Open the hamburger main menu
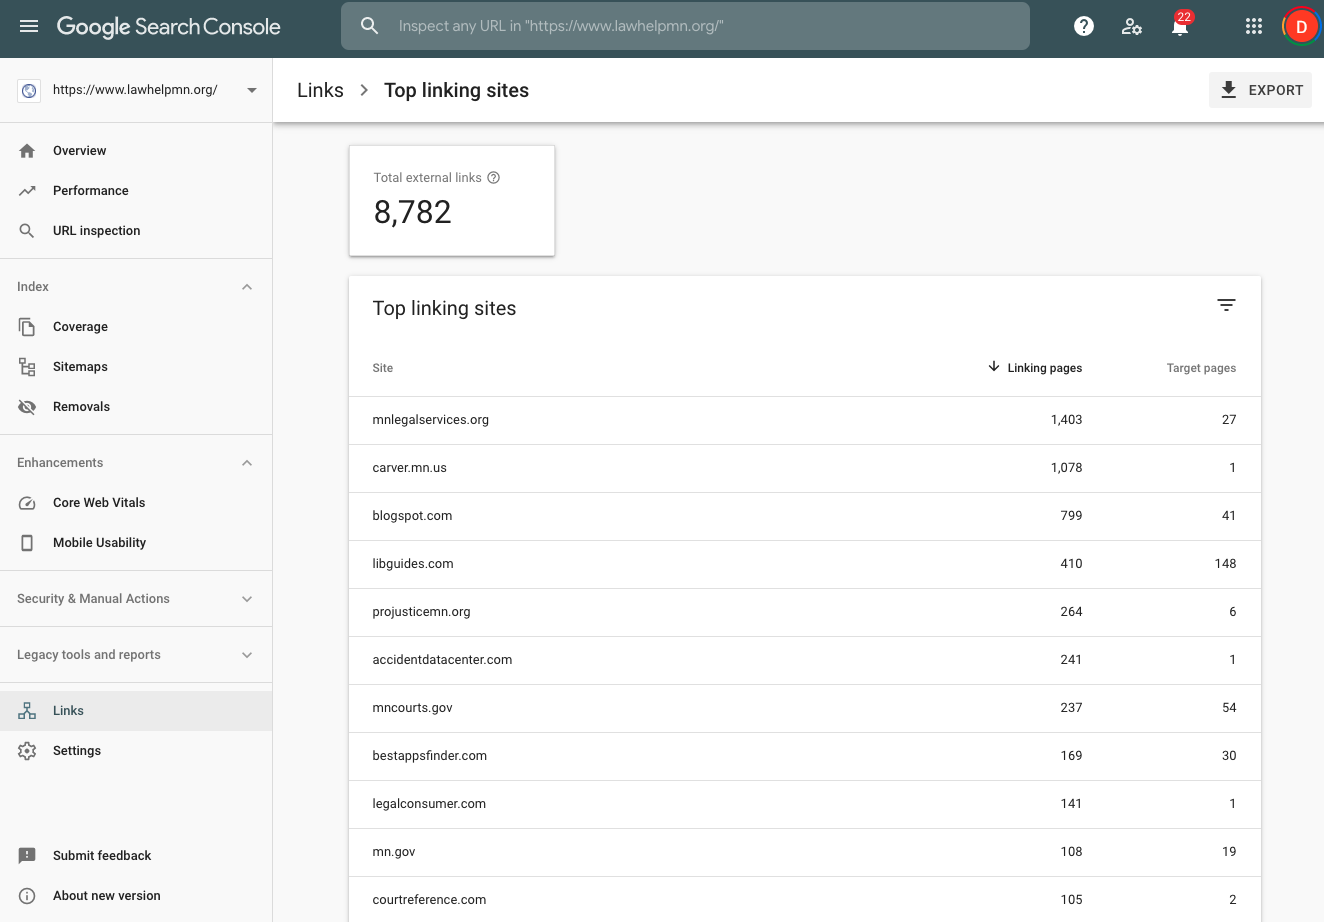1324x922 pixels. click(29, 26)
